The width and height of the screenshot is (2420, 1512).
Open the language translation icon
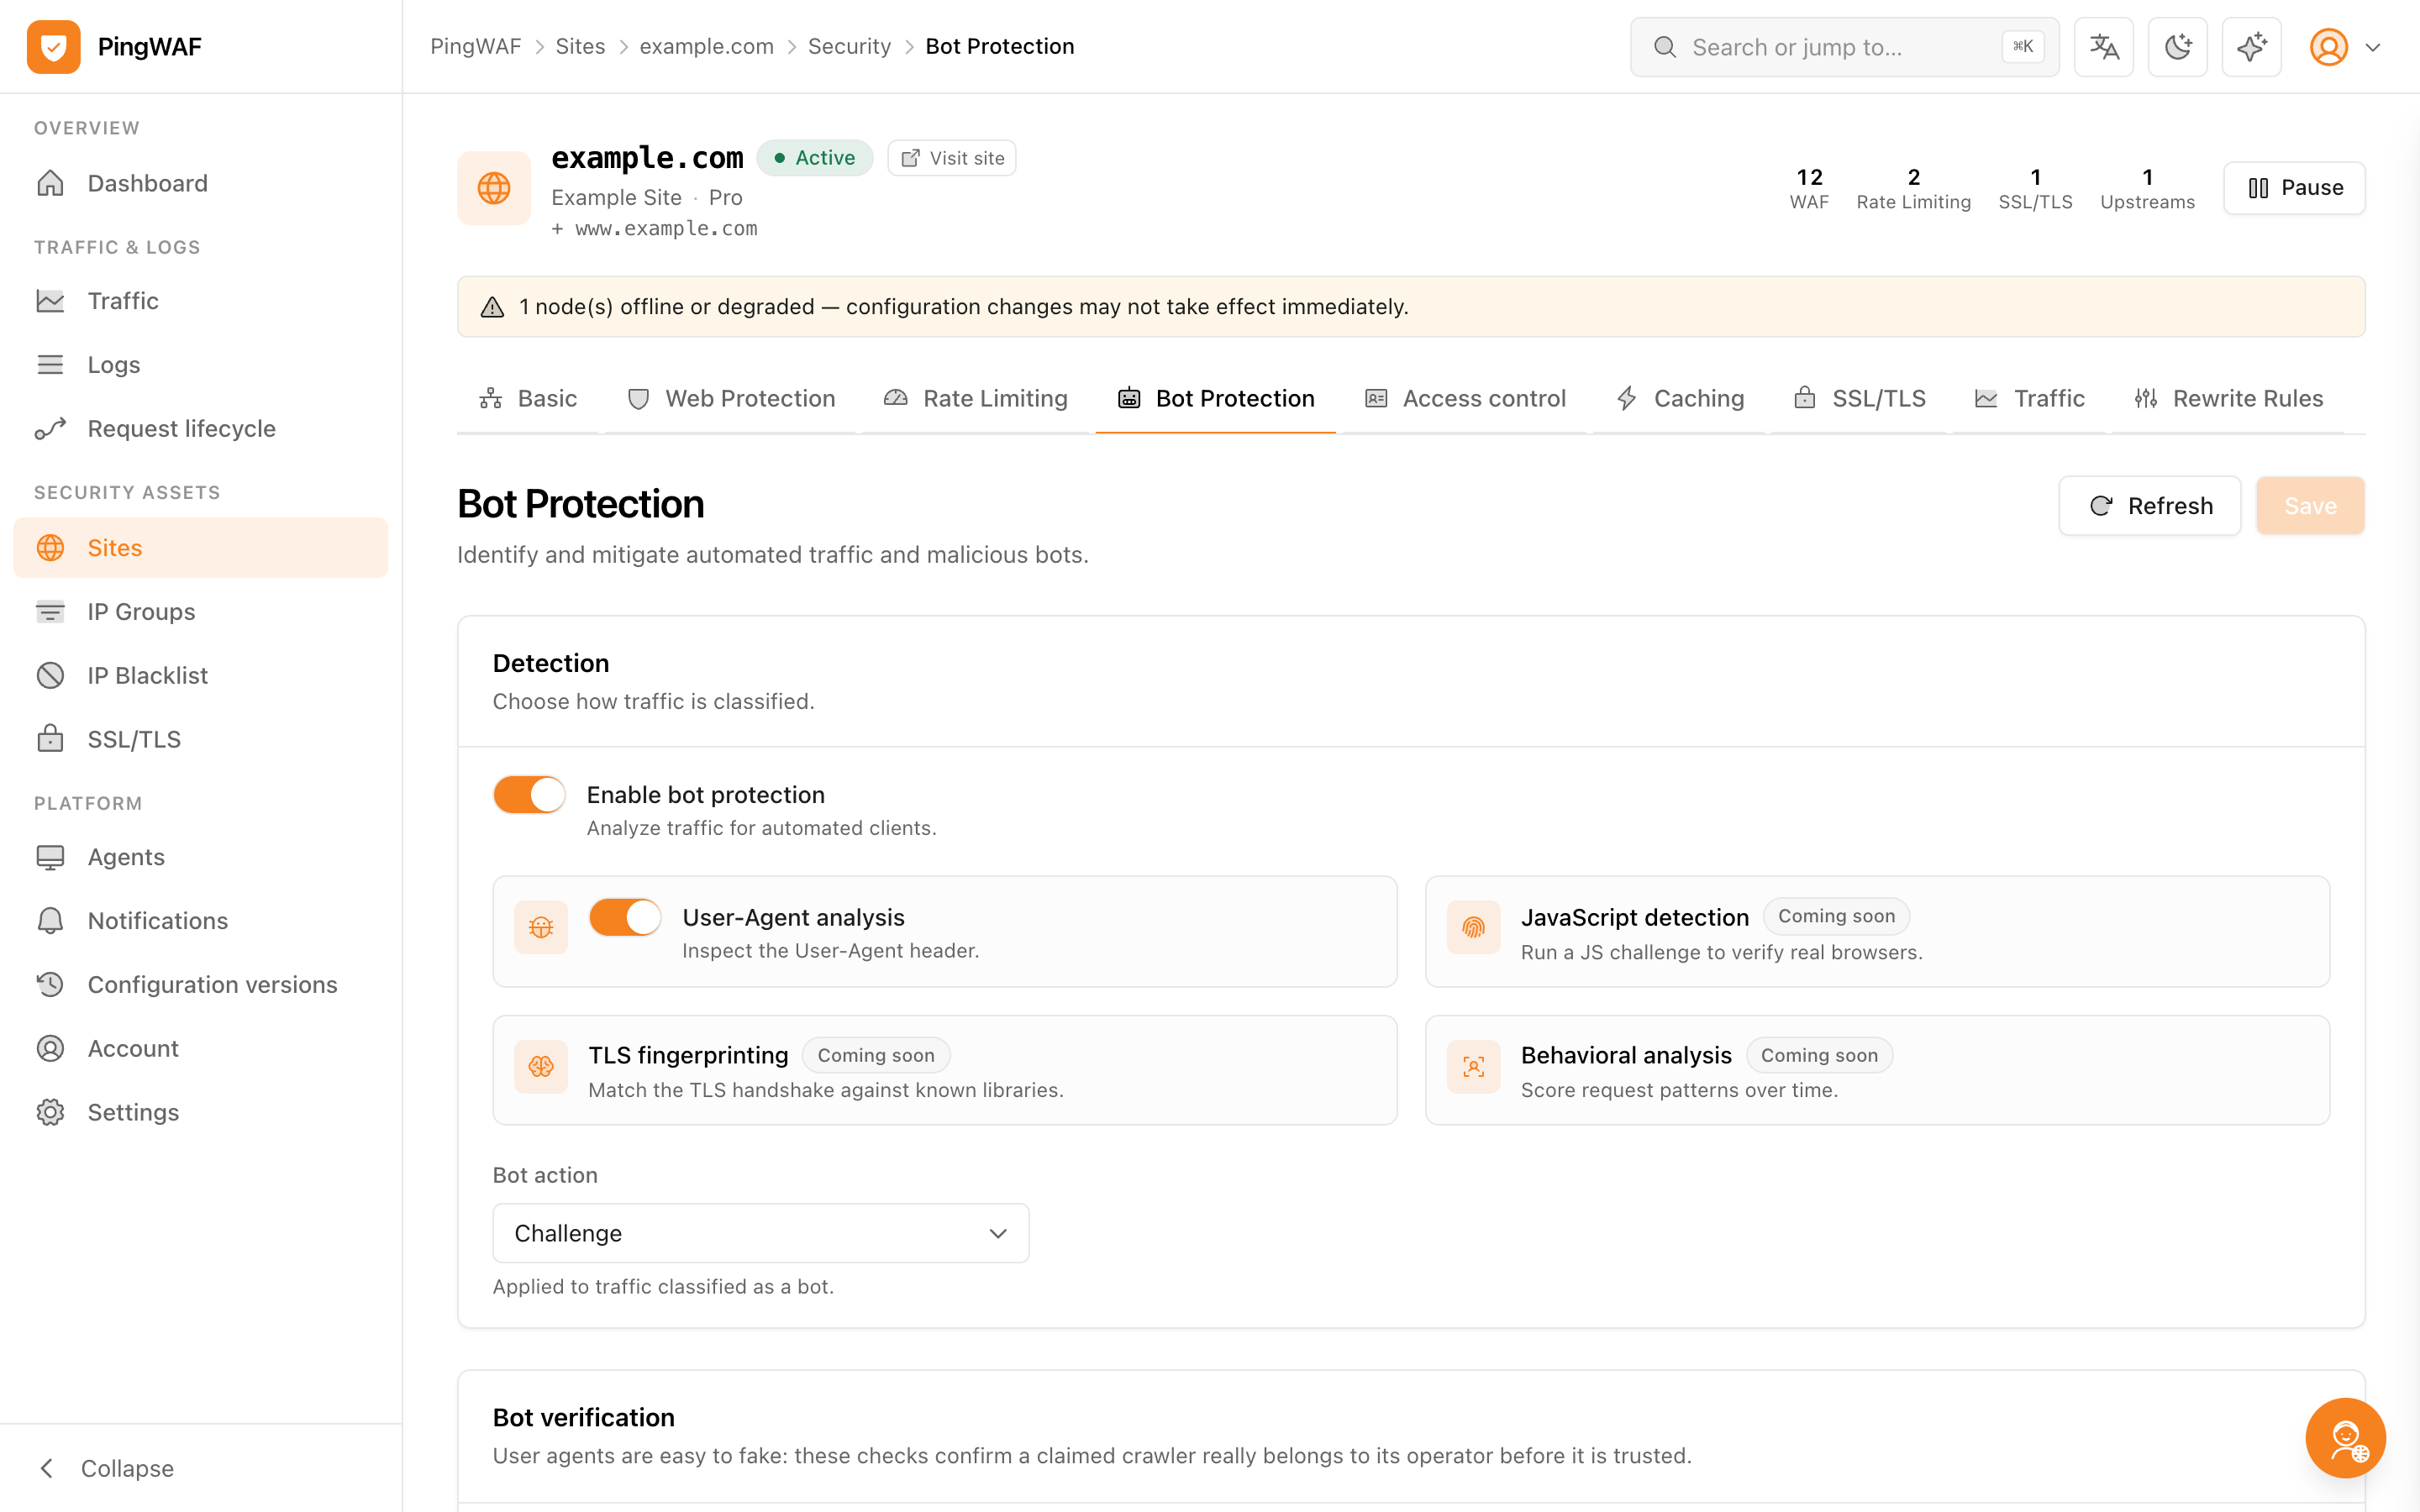coord(2103,47)
